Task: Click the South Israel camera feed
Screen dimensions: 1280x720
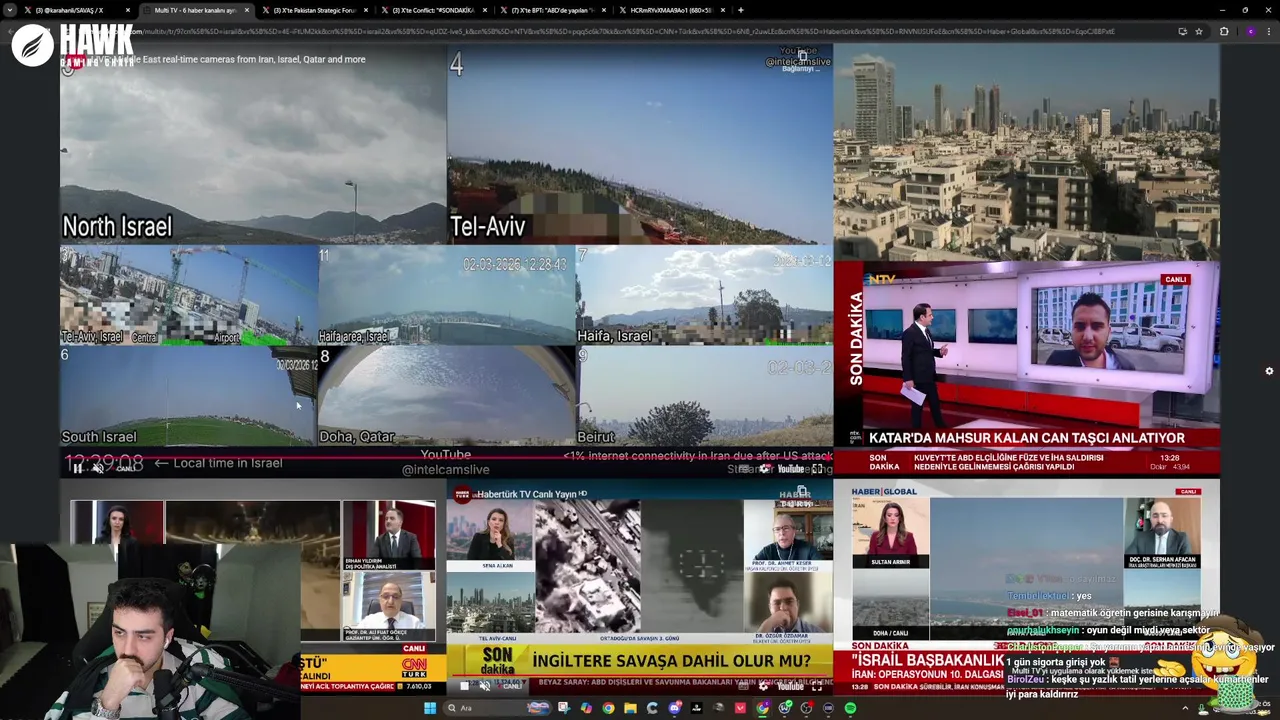Action: 188,396
